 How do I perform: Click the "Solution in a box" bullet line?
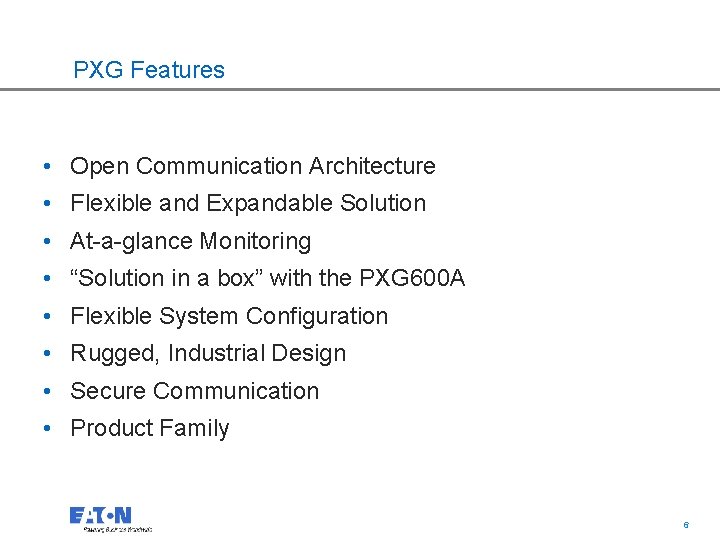click(x=268, y=278)
